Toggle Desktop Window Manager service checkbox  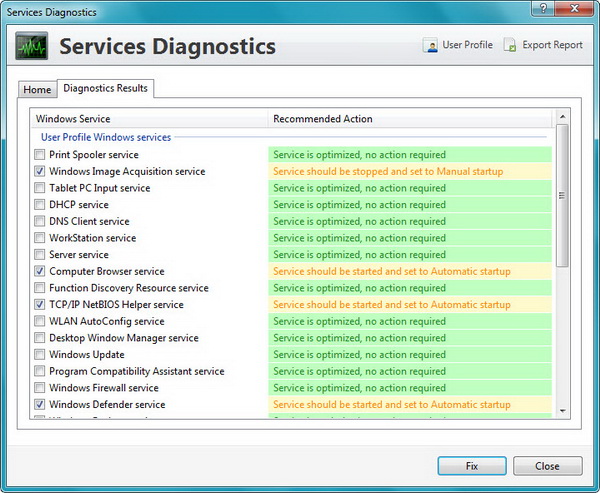coord(39,338)
